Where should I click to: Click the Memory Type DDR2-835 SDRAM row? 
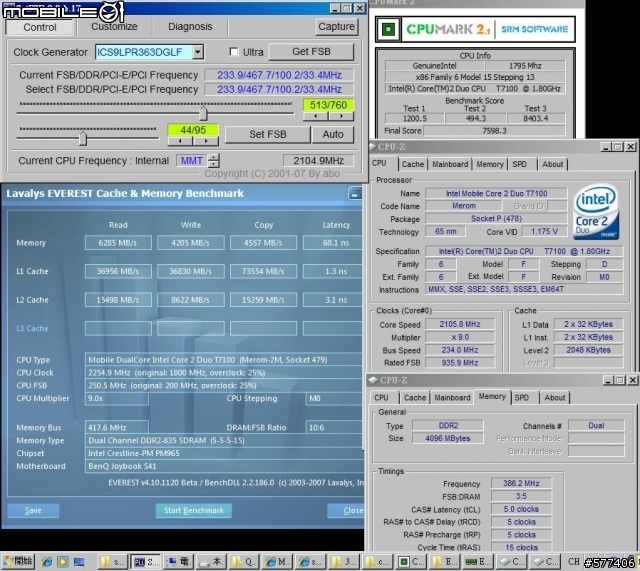point(223,440)
